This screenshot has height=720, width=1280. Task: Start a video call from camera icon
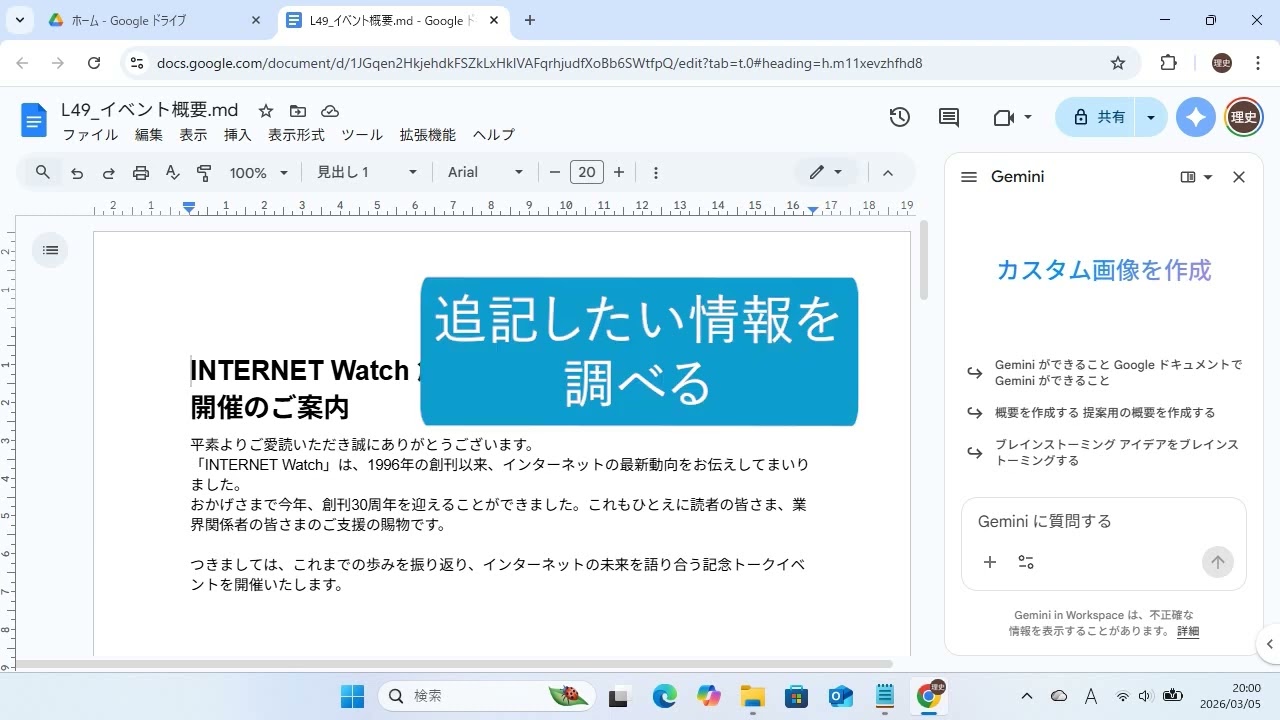[1004, 117]
